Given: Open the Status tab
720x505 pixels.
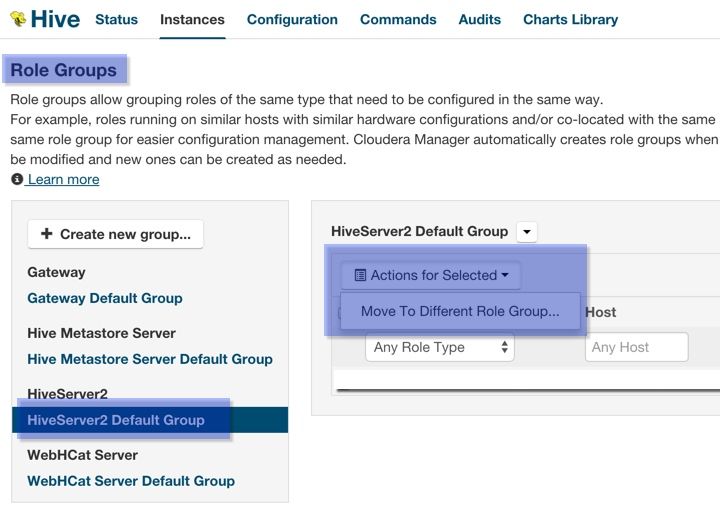Looking at the screenshot, I should point(116,19).
